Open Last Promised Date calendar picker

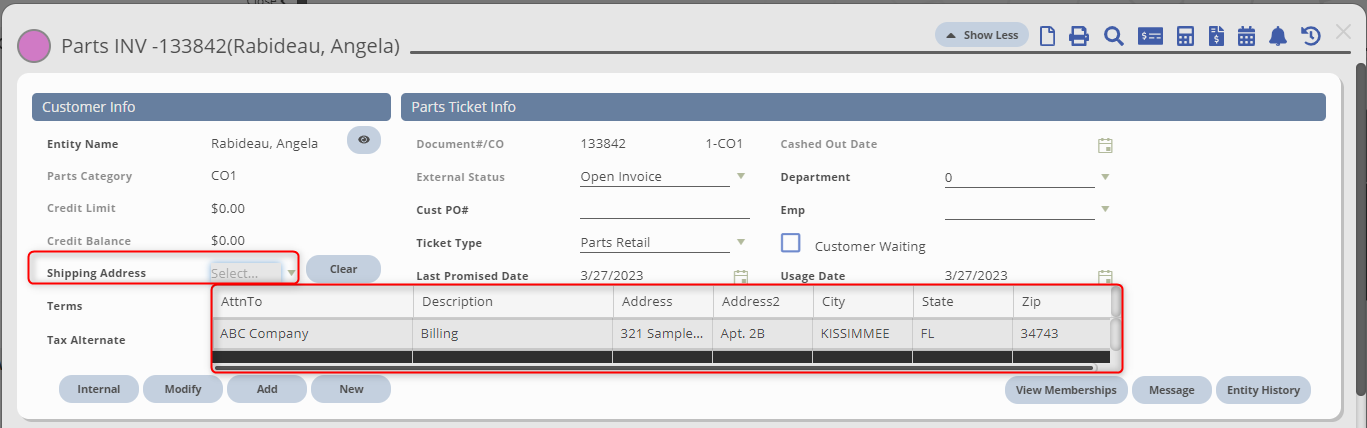click(x=741, y=276)
